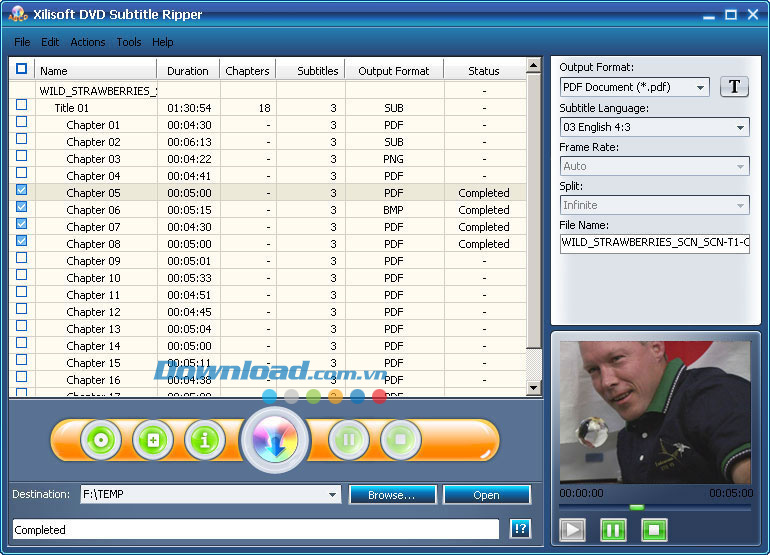Click the help question mark icon
This screenshot has height=555, width=770.
point(520,529)
